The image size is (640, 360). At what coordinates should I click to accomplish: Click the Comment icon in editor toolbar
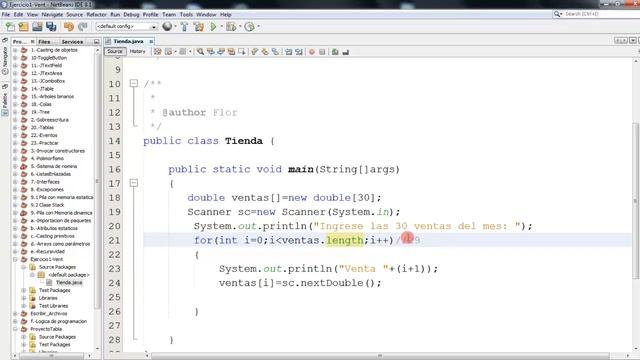click(335, 52)
